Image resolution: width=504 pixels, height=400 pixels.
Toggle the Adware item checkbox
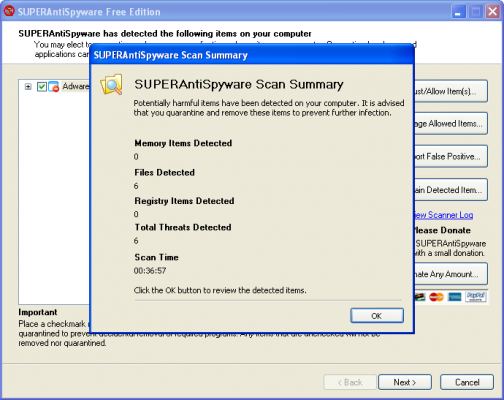click(42, 87)
